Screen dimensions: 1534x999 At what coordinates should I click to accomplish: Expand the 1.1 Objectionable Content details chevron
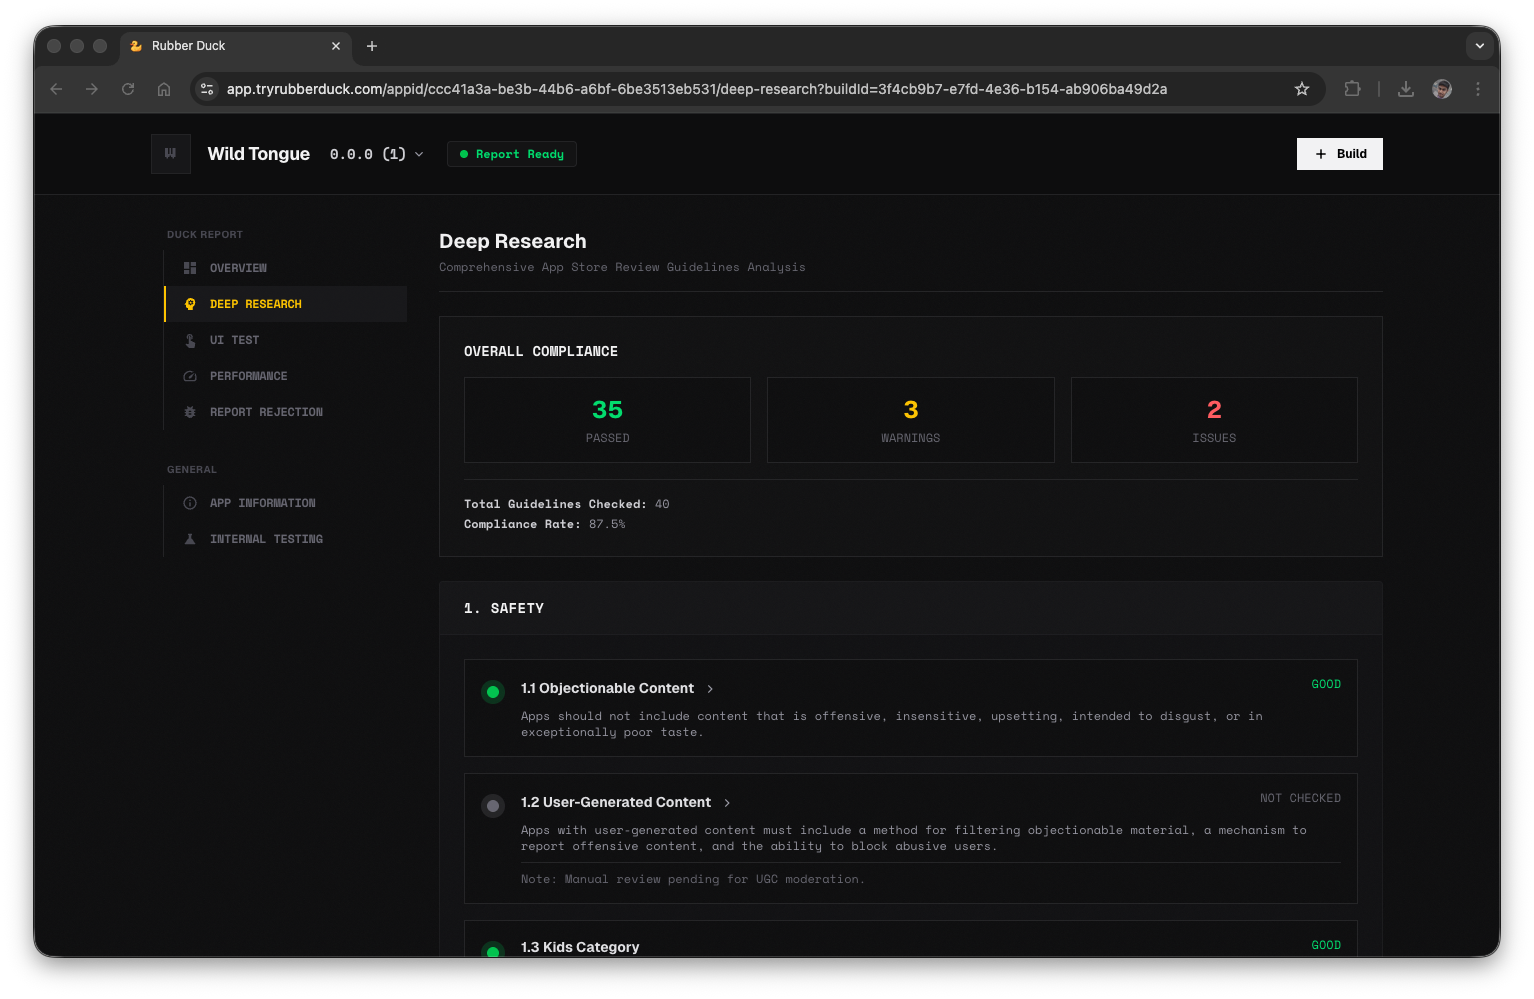710,688
